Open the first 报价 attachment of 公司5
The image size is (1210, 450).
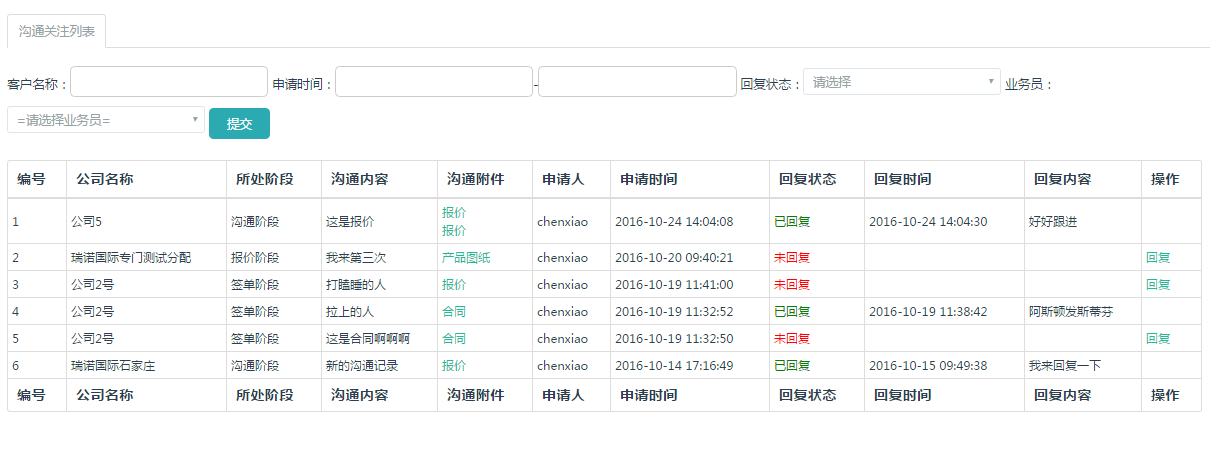pos(454,213)
